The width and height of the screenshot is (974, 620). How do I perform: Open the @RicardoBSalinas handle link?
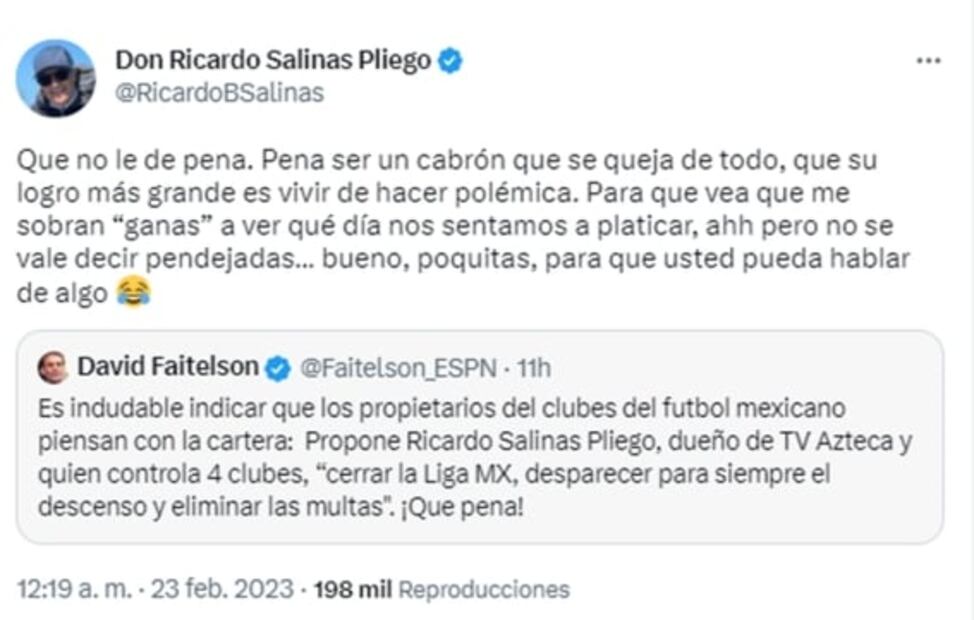pyautogui.click(x=219, y=91)
